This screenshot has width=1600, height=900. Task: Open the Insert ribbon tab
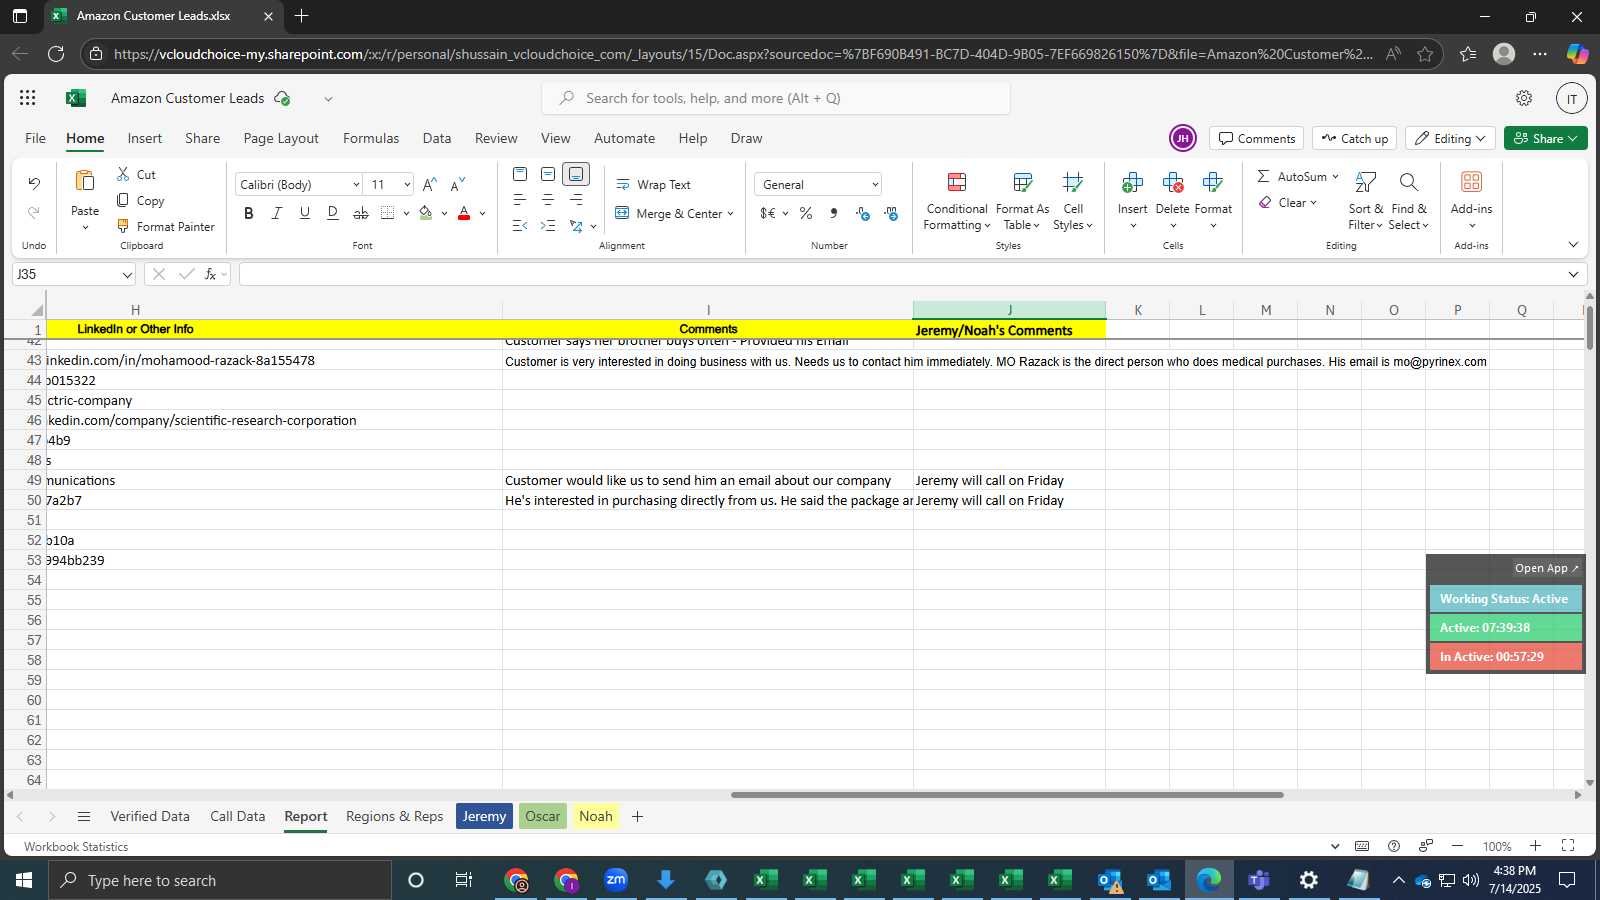click(x=145, y=139)
